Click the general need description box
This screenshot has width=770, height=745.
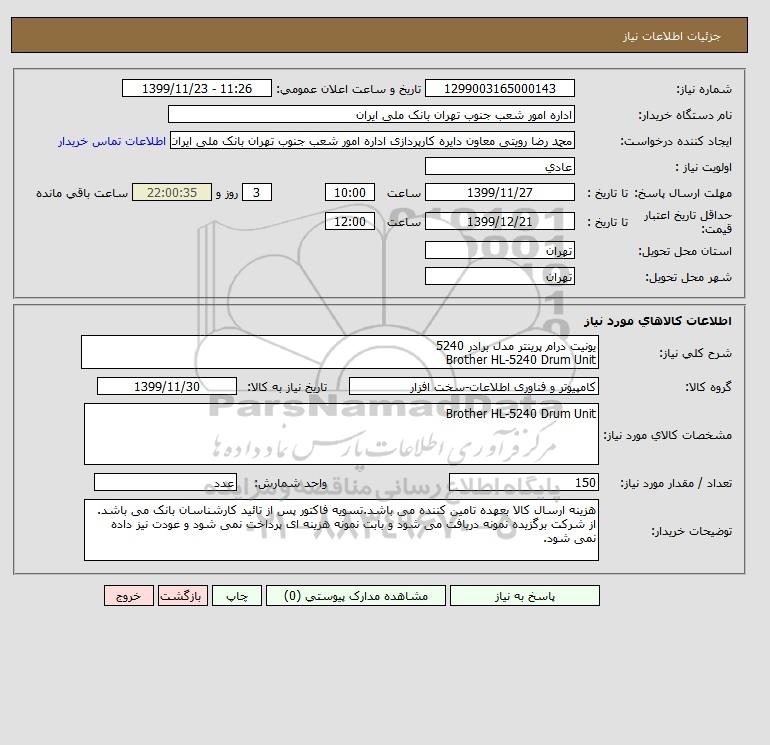340,353
